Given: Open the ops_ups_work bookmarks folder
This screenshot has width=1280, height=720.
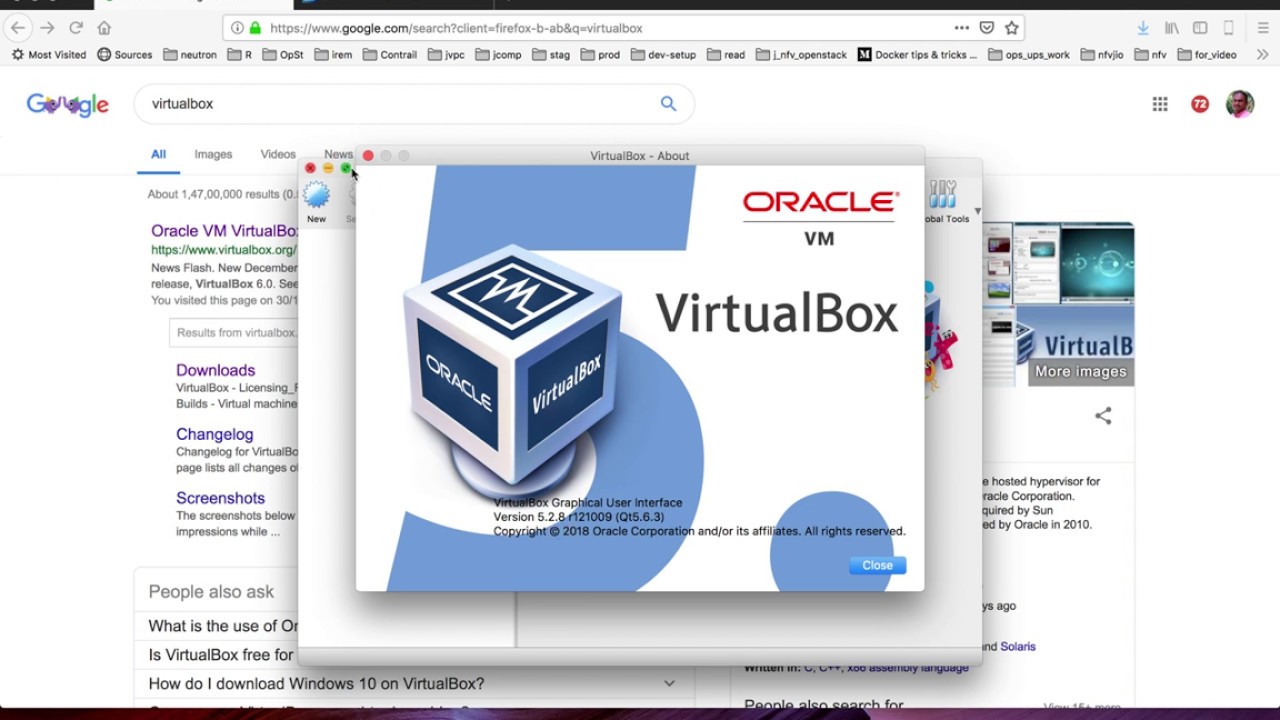Looking at the screenshot, I should coord(1029,55).
